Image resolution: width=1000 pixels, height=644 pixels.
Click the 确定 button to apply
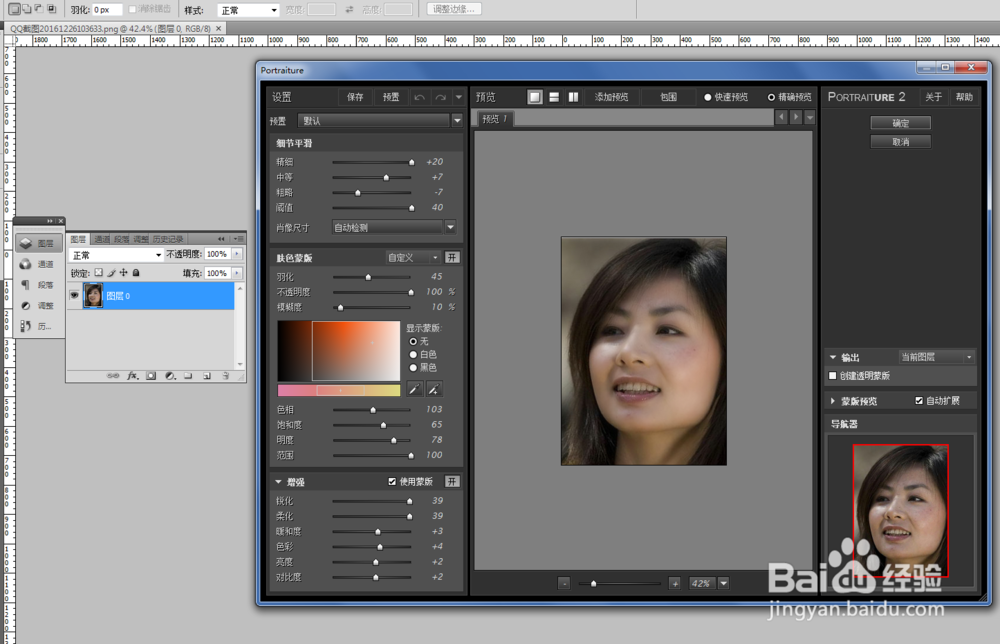tap(901, 123)
